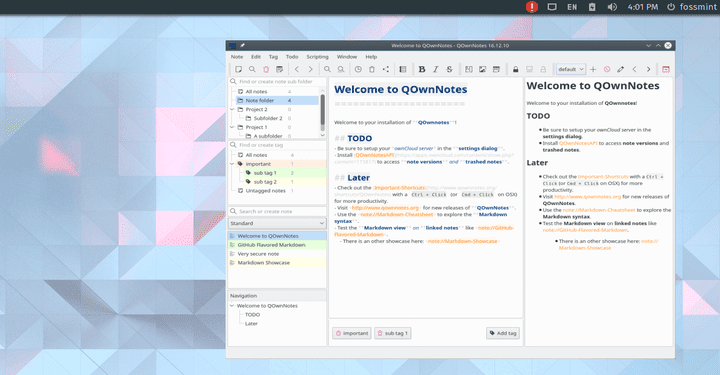720x375 pixels.
Task: Open the Scripting menu
Action: coord(317,57)
